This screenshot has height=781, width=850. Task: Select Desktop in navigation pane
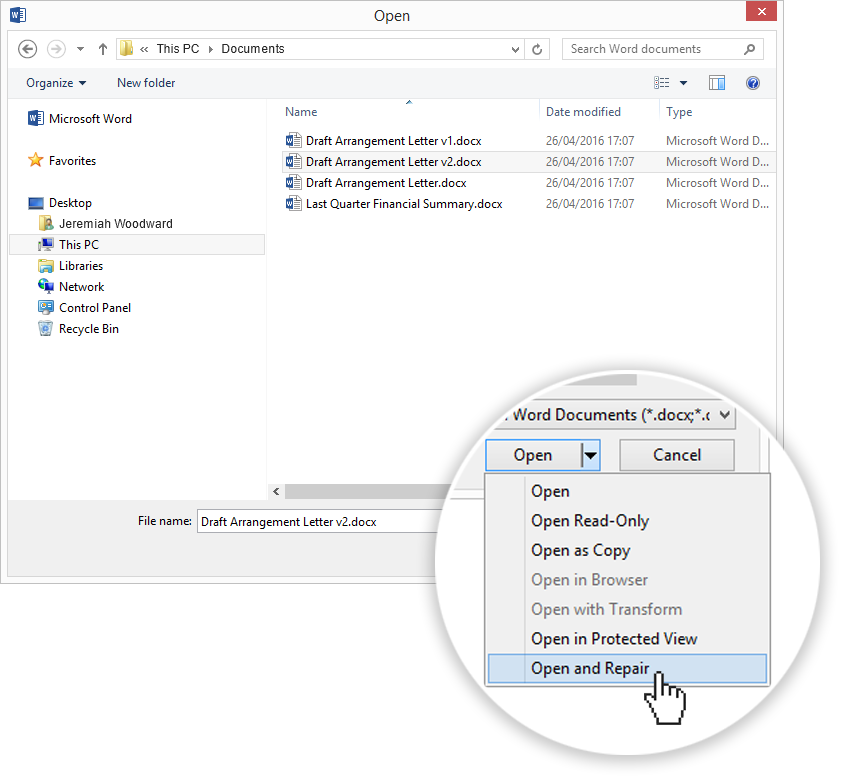60,203
